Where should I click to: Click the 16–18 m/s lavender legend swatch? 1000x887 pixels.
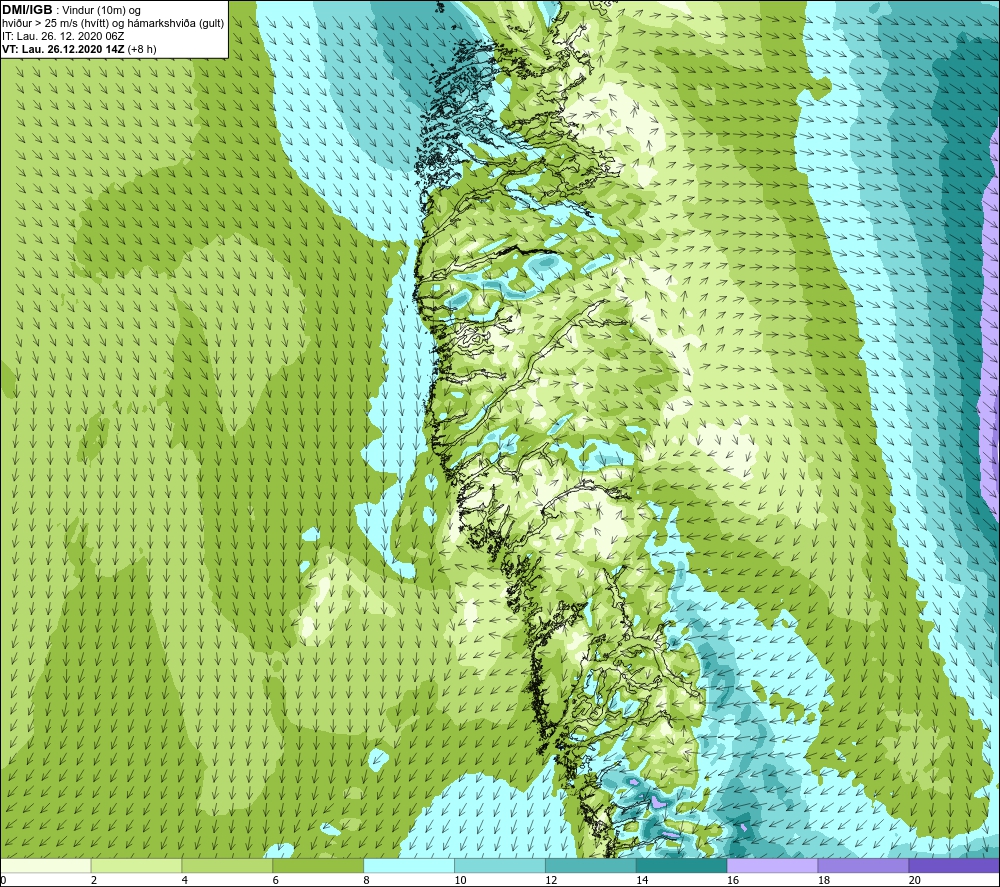click(x=772, y=866)
